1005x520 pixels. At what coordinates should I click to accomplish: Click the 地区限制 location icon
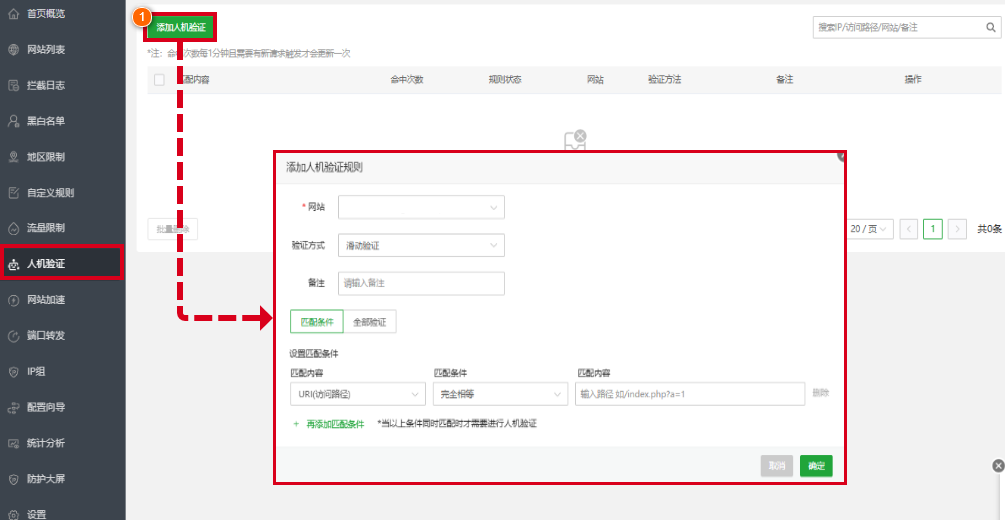click(x=14, y=157)
